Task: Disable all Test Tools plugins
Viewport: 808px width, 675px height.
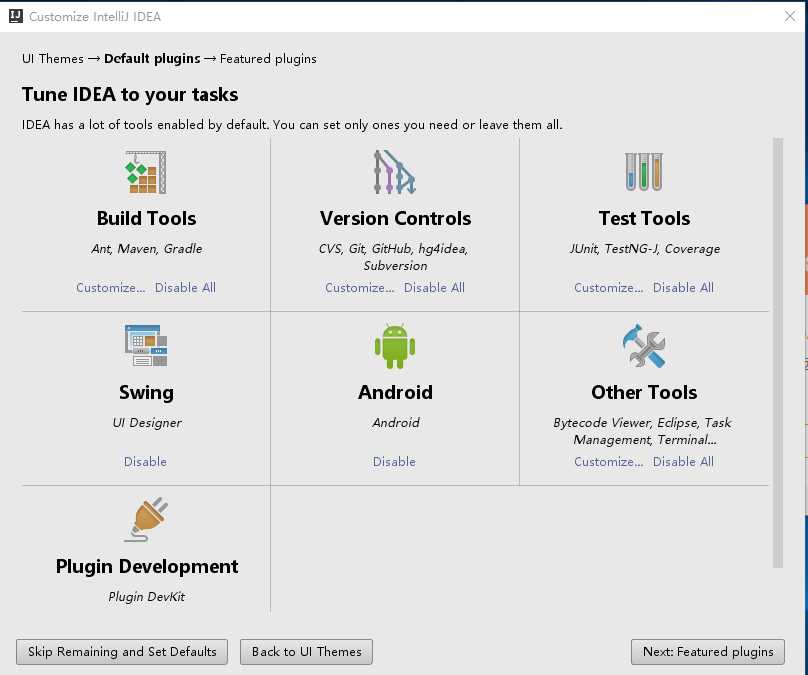Action: coord(683,288)
